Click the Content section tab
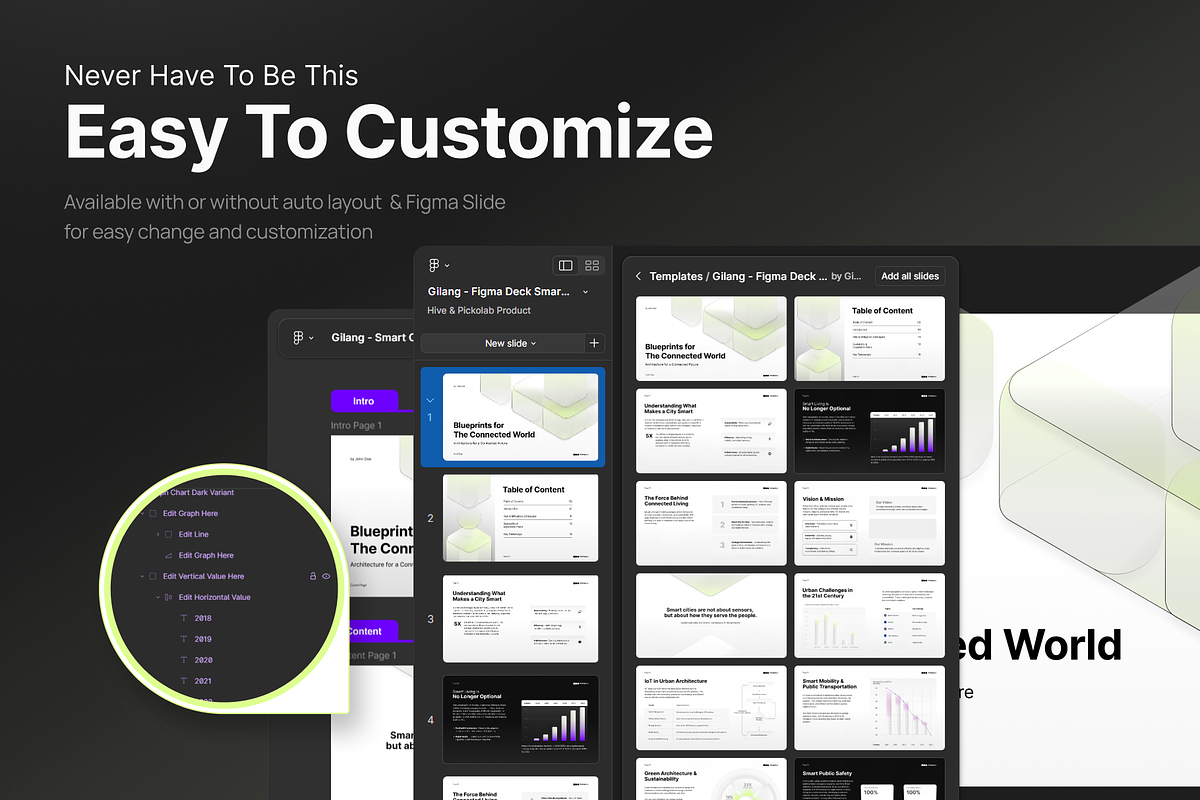This screenshot has height=800, width=1200. pos(365,631)
